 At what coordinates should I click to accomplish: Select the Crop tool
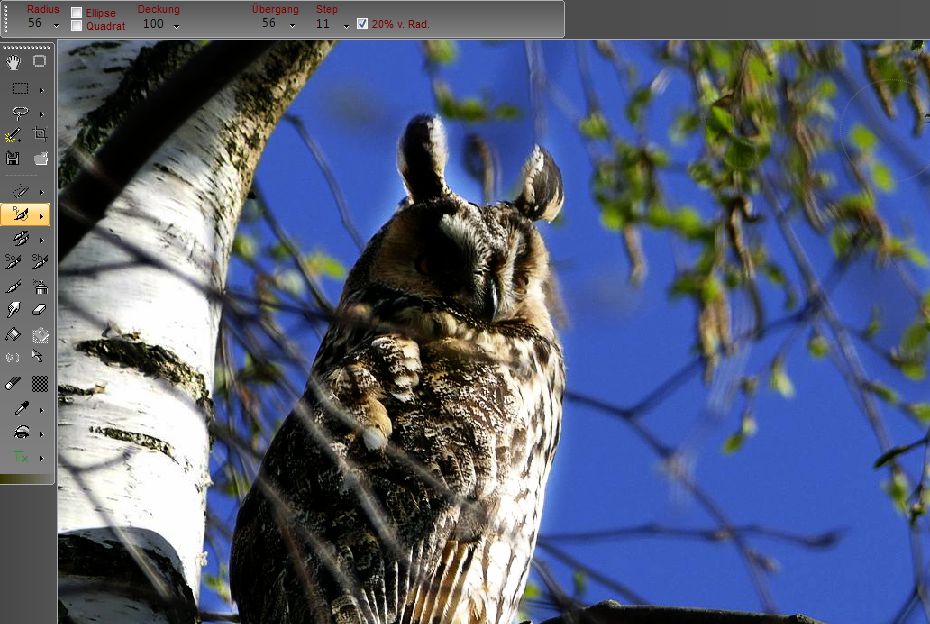point(40,134)
